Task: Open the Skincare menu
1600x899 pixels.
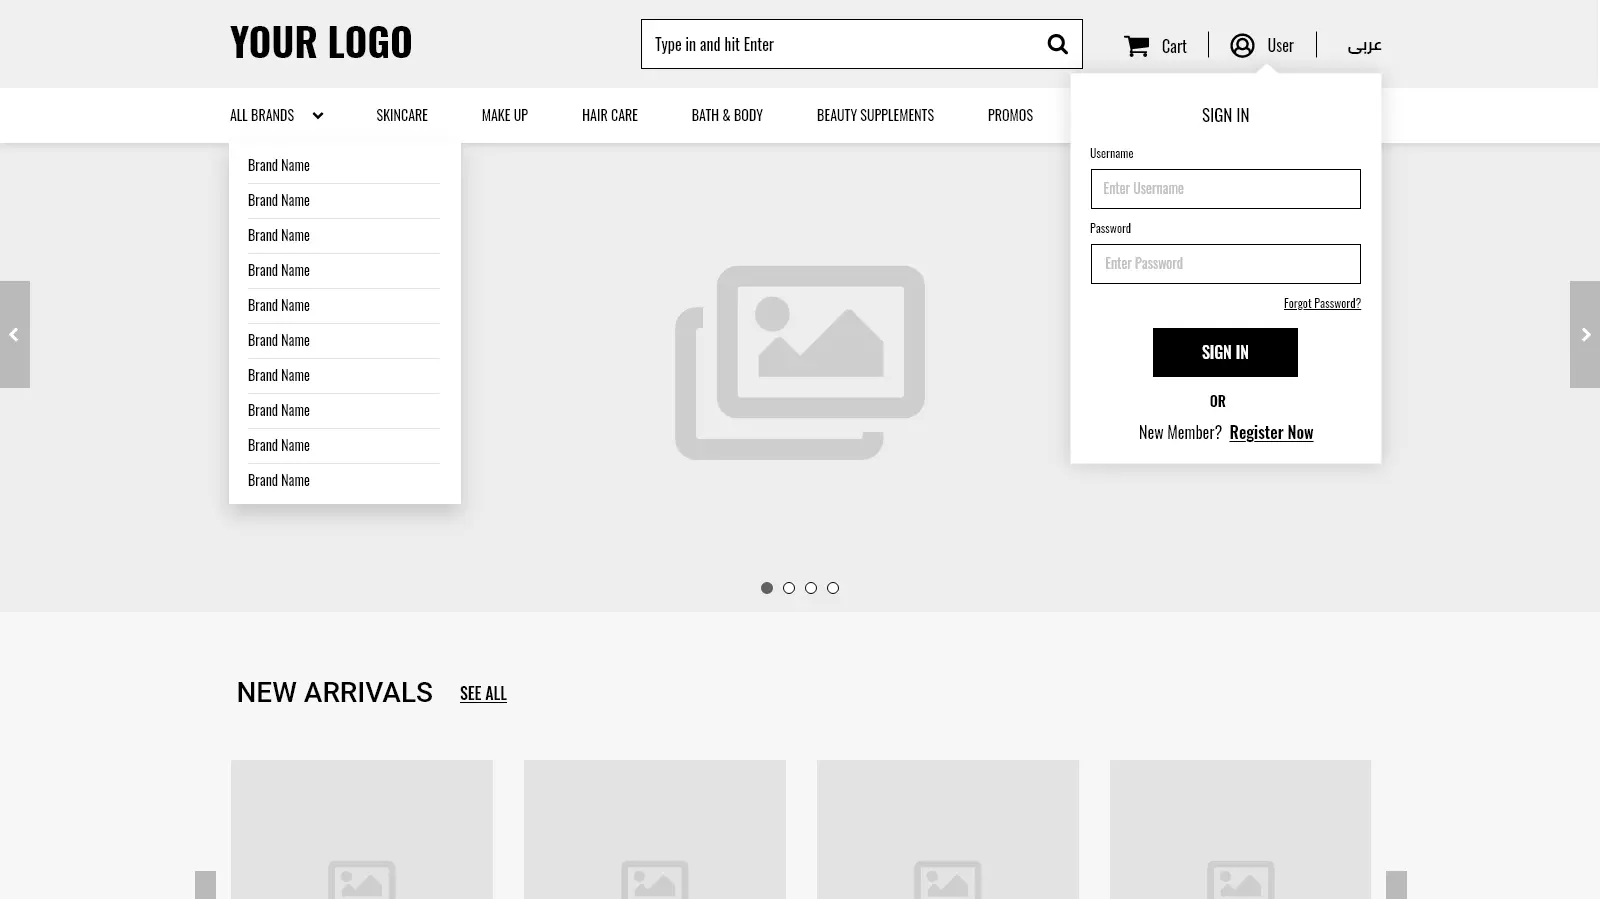Action: tap(402, 115)
